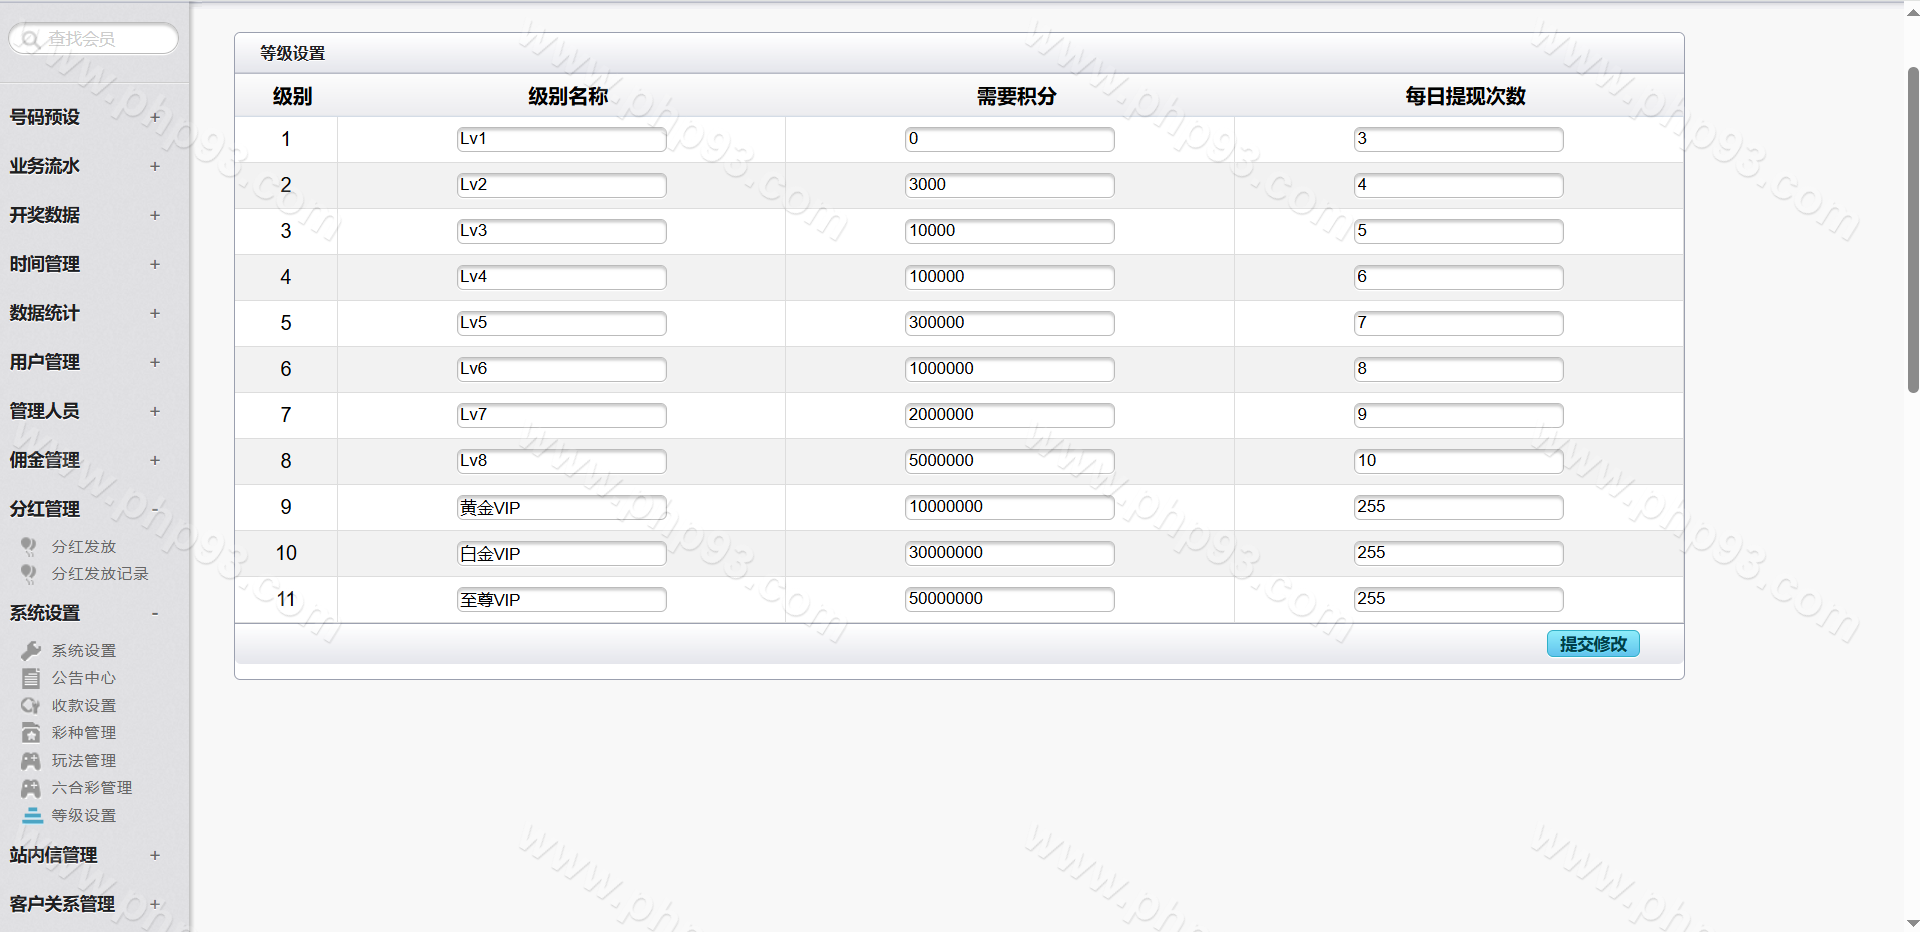The height and width of the screenshot is (932, 1920).
Task: Open the 等级设置 sidebar link
Action: (x=84, y=816)
